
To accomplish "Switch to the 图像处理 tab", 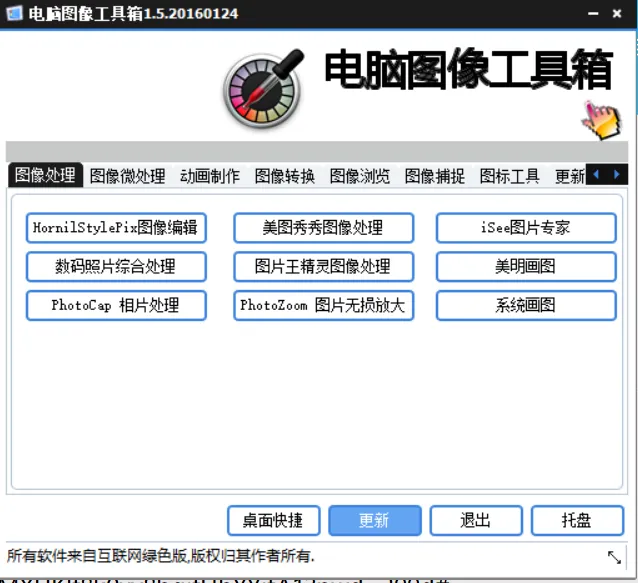I will [x=45, y=175].
